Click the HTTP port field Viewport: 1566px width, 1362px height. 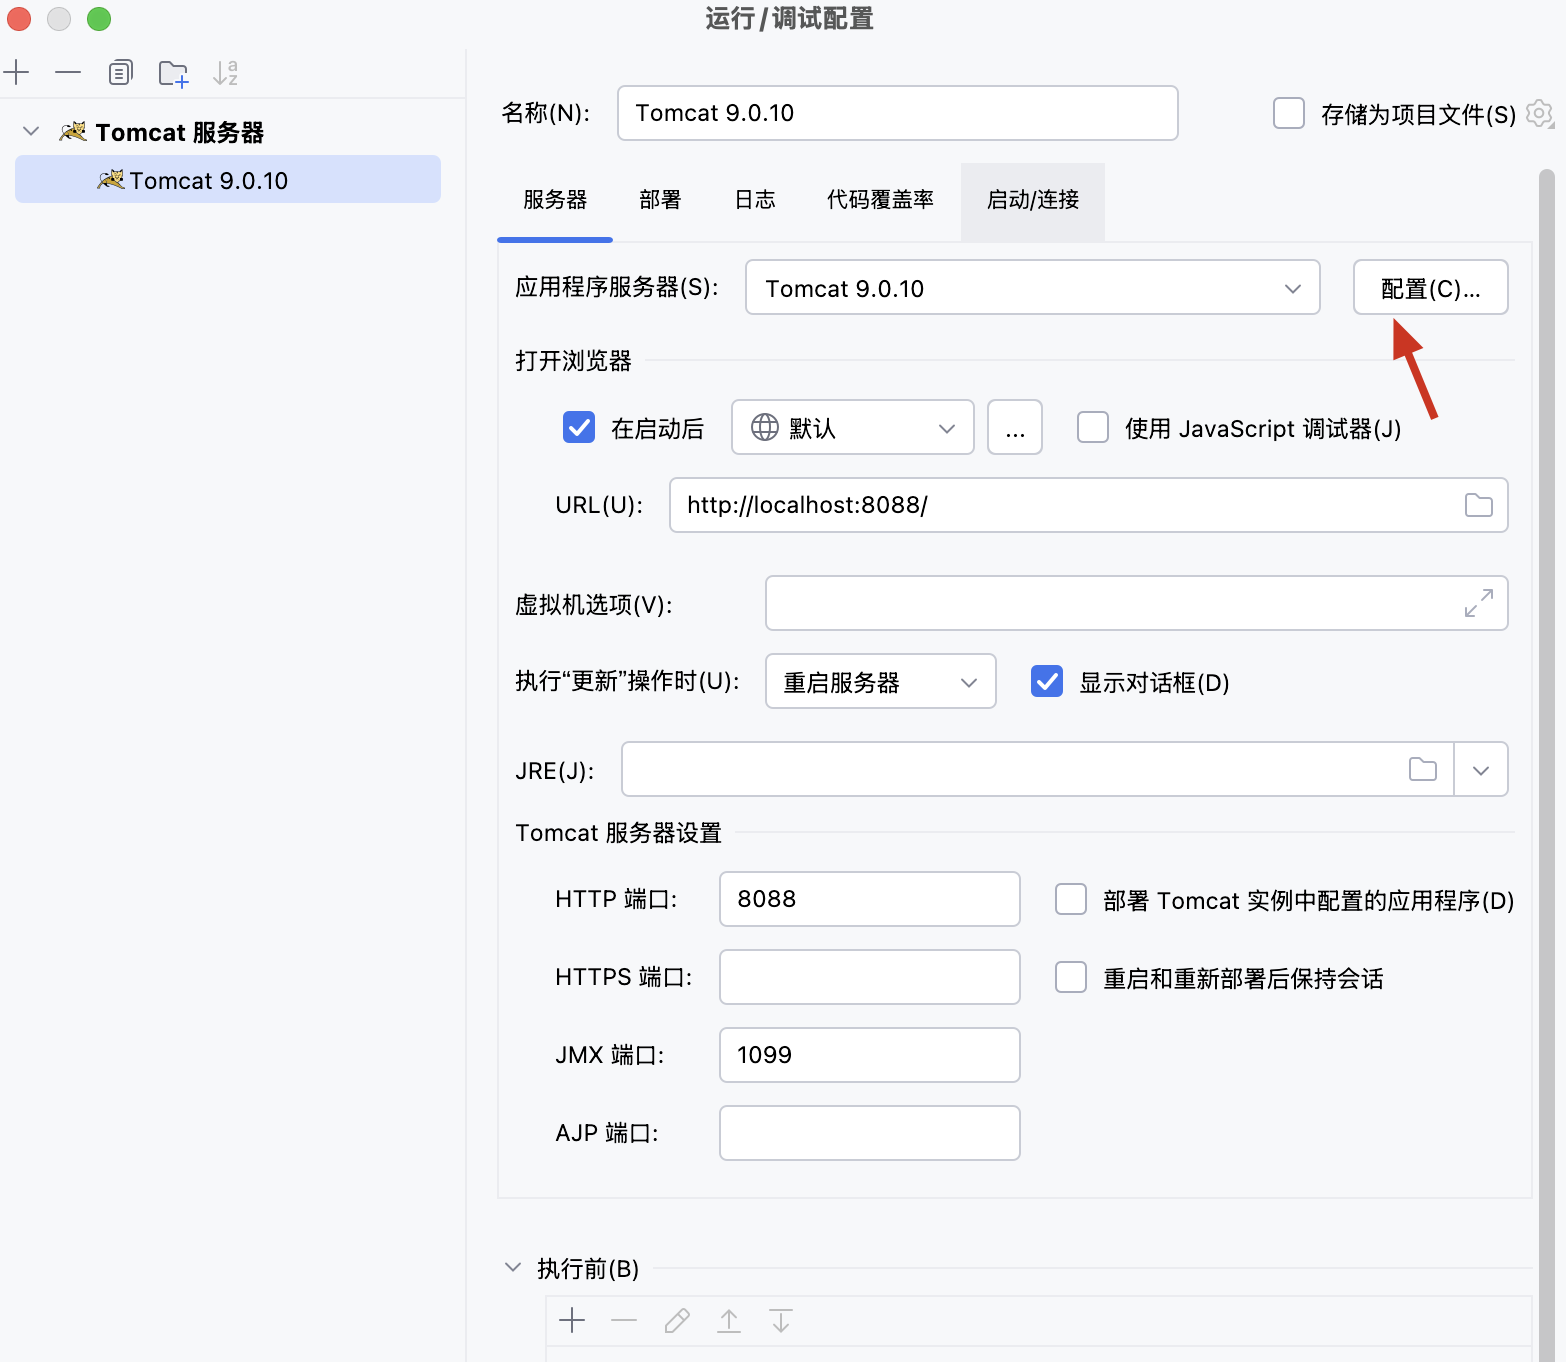pos(870,899)
